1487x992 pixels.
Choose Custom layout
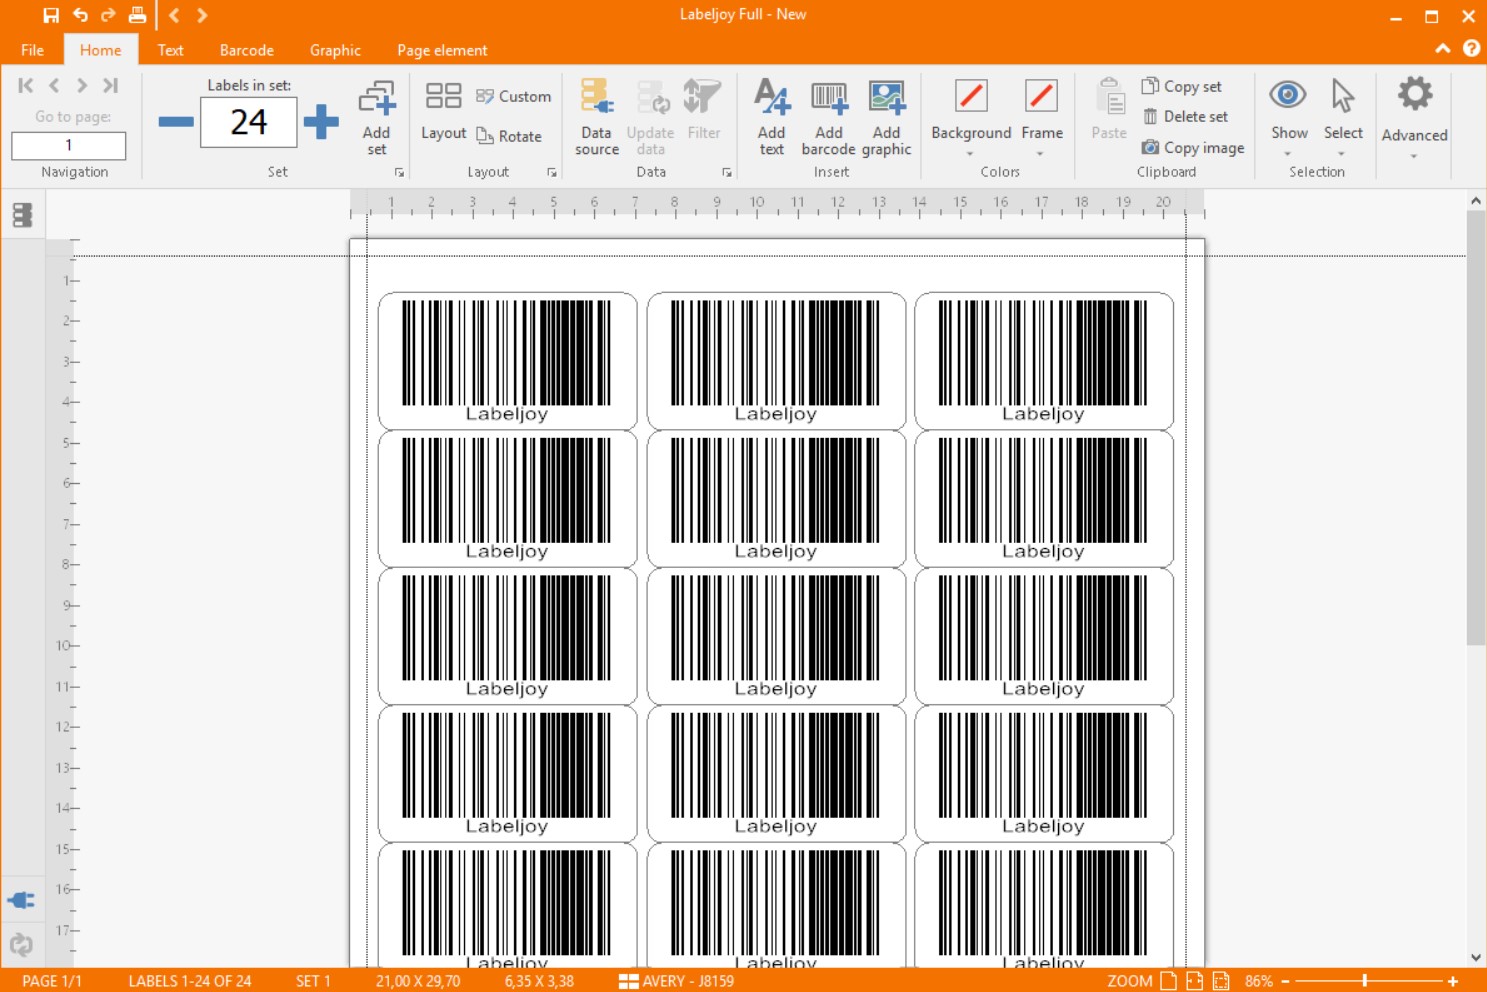pos(514,96)
